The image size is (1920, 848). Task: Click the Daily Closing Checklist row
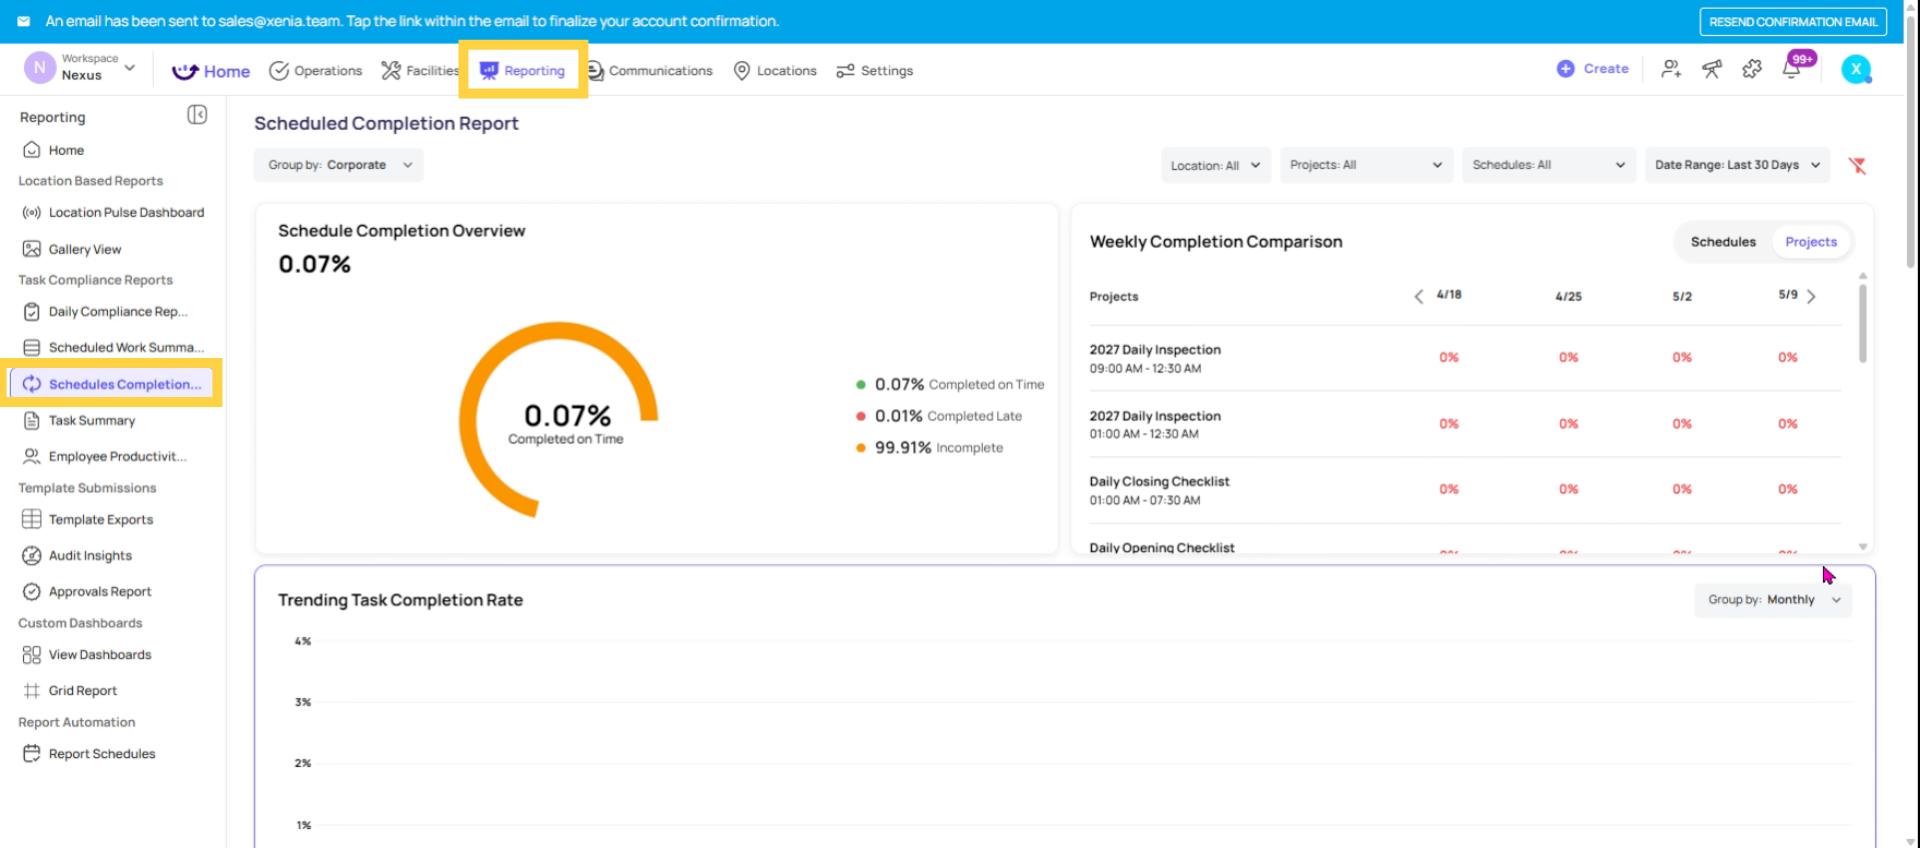1465,490
